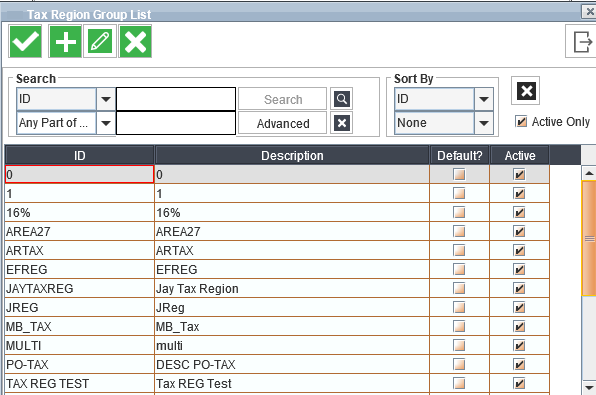
Task: Select the MB_TAX ID cell
Action: 79,326
